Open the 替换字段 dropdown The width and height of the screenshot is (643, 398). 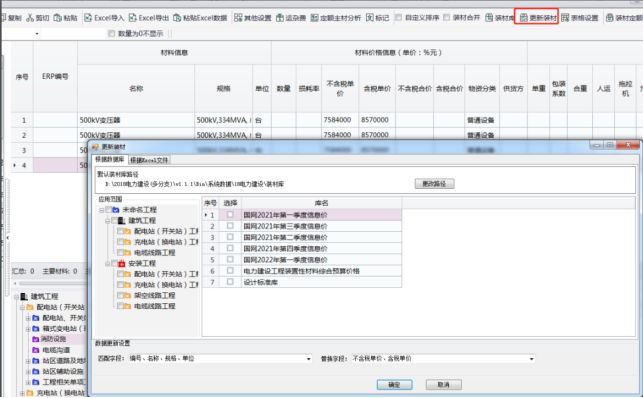click(531, 359)
